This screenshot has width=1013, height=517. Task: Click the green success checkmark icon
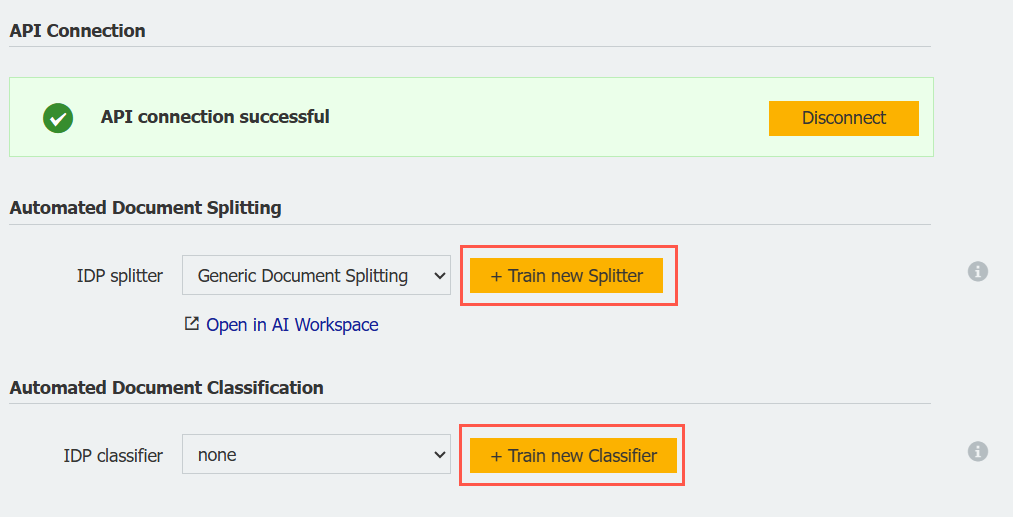[58, 118]
